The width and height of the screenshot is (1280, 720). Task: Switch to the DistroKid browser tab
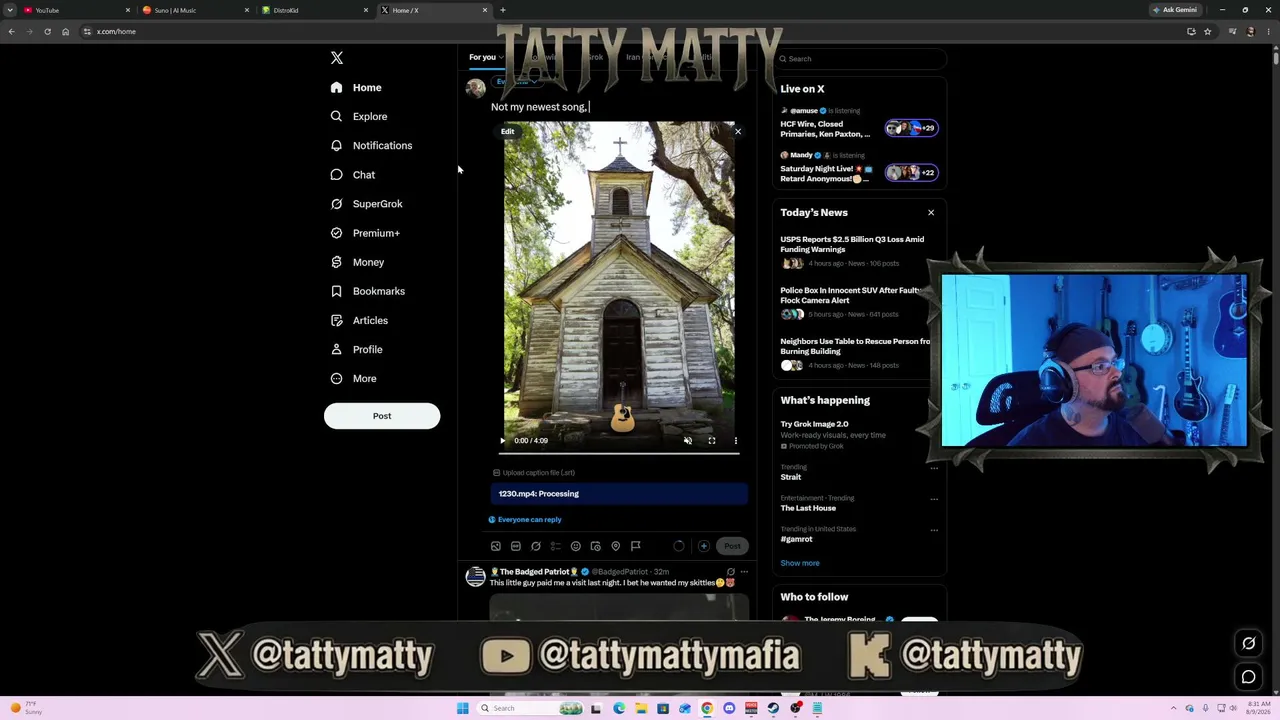tap(313, 10)
